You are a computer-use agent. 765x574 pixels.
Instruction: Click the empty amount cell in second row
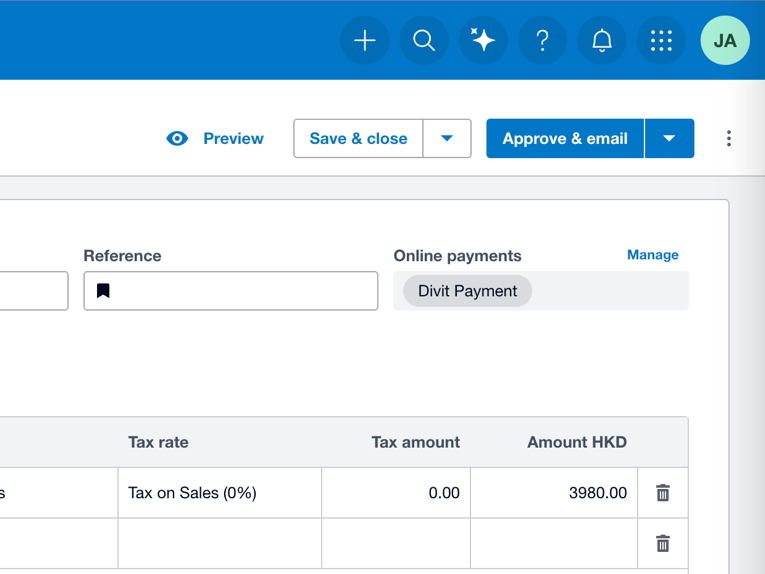tap(554, 543)
